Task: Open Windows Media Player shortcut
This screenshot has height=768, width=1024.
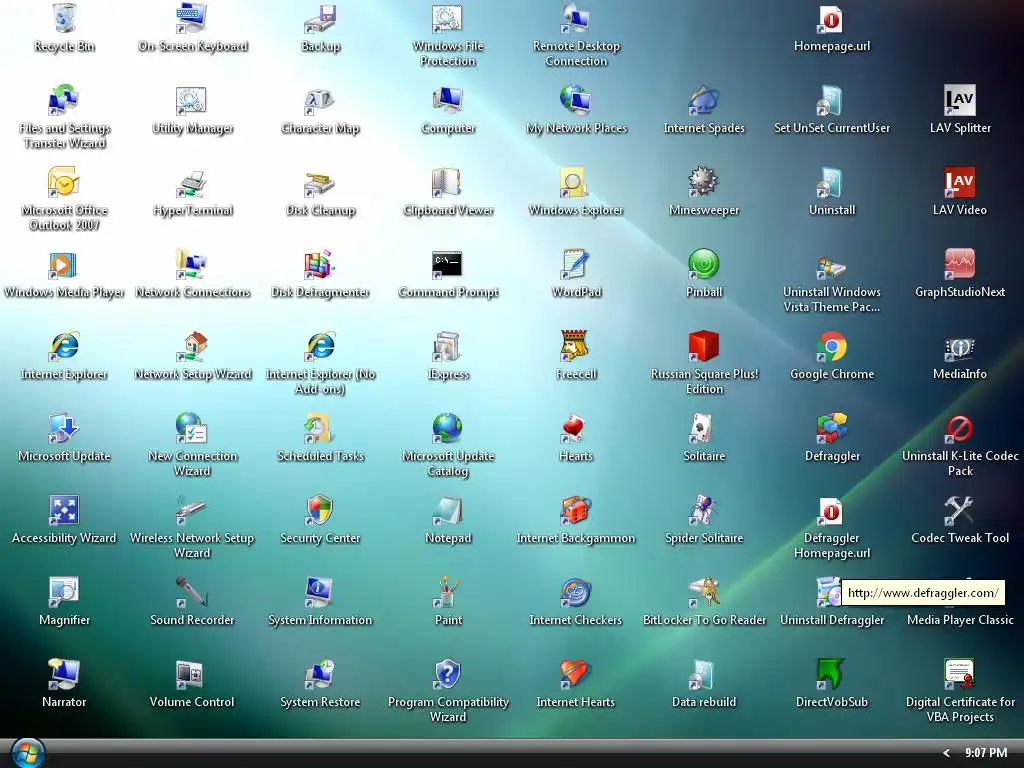Action: (x=64, y=264)
